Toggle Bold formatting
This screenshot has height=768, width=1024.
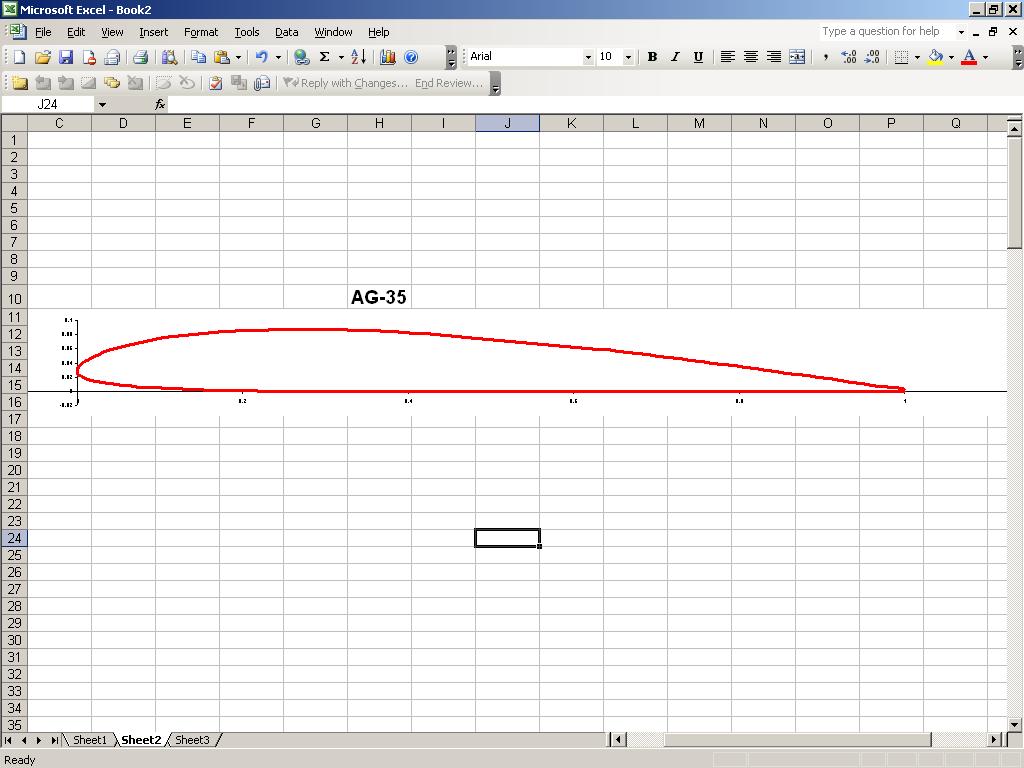click(652, 57)
